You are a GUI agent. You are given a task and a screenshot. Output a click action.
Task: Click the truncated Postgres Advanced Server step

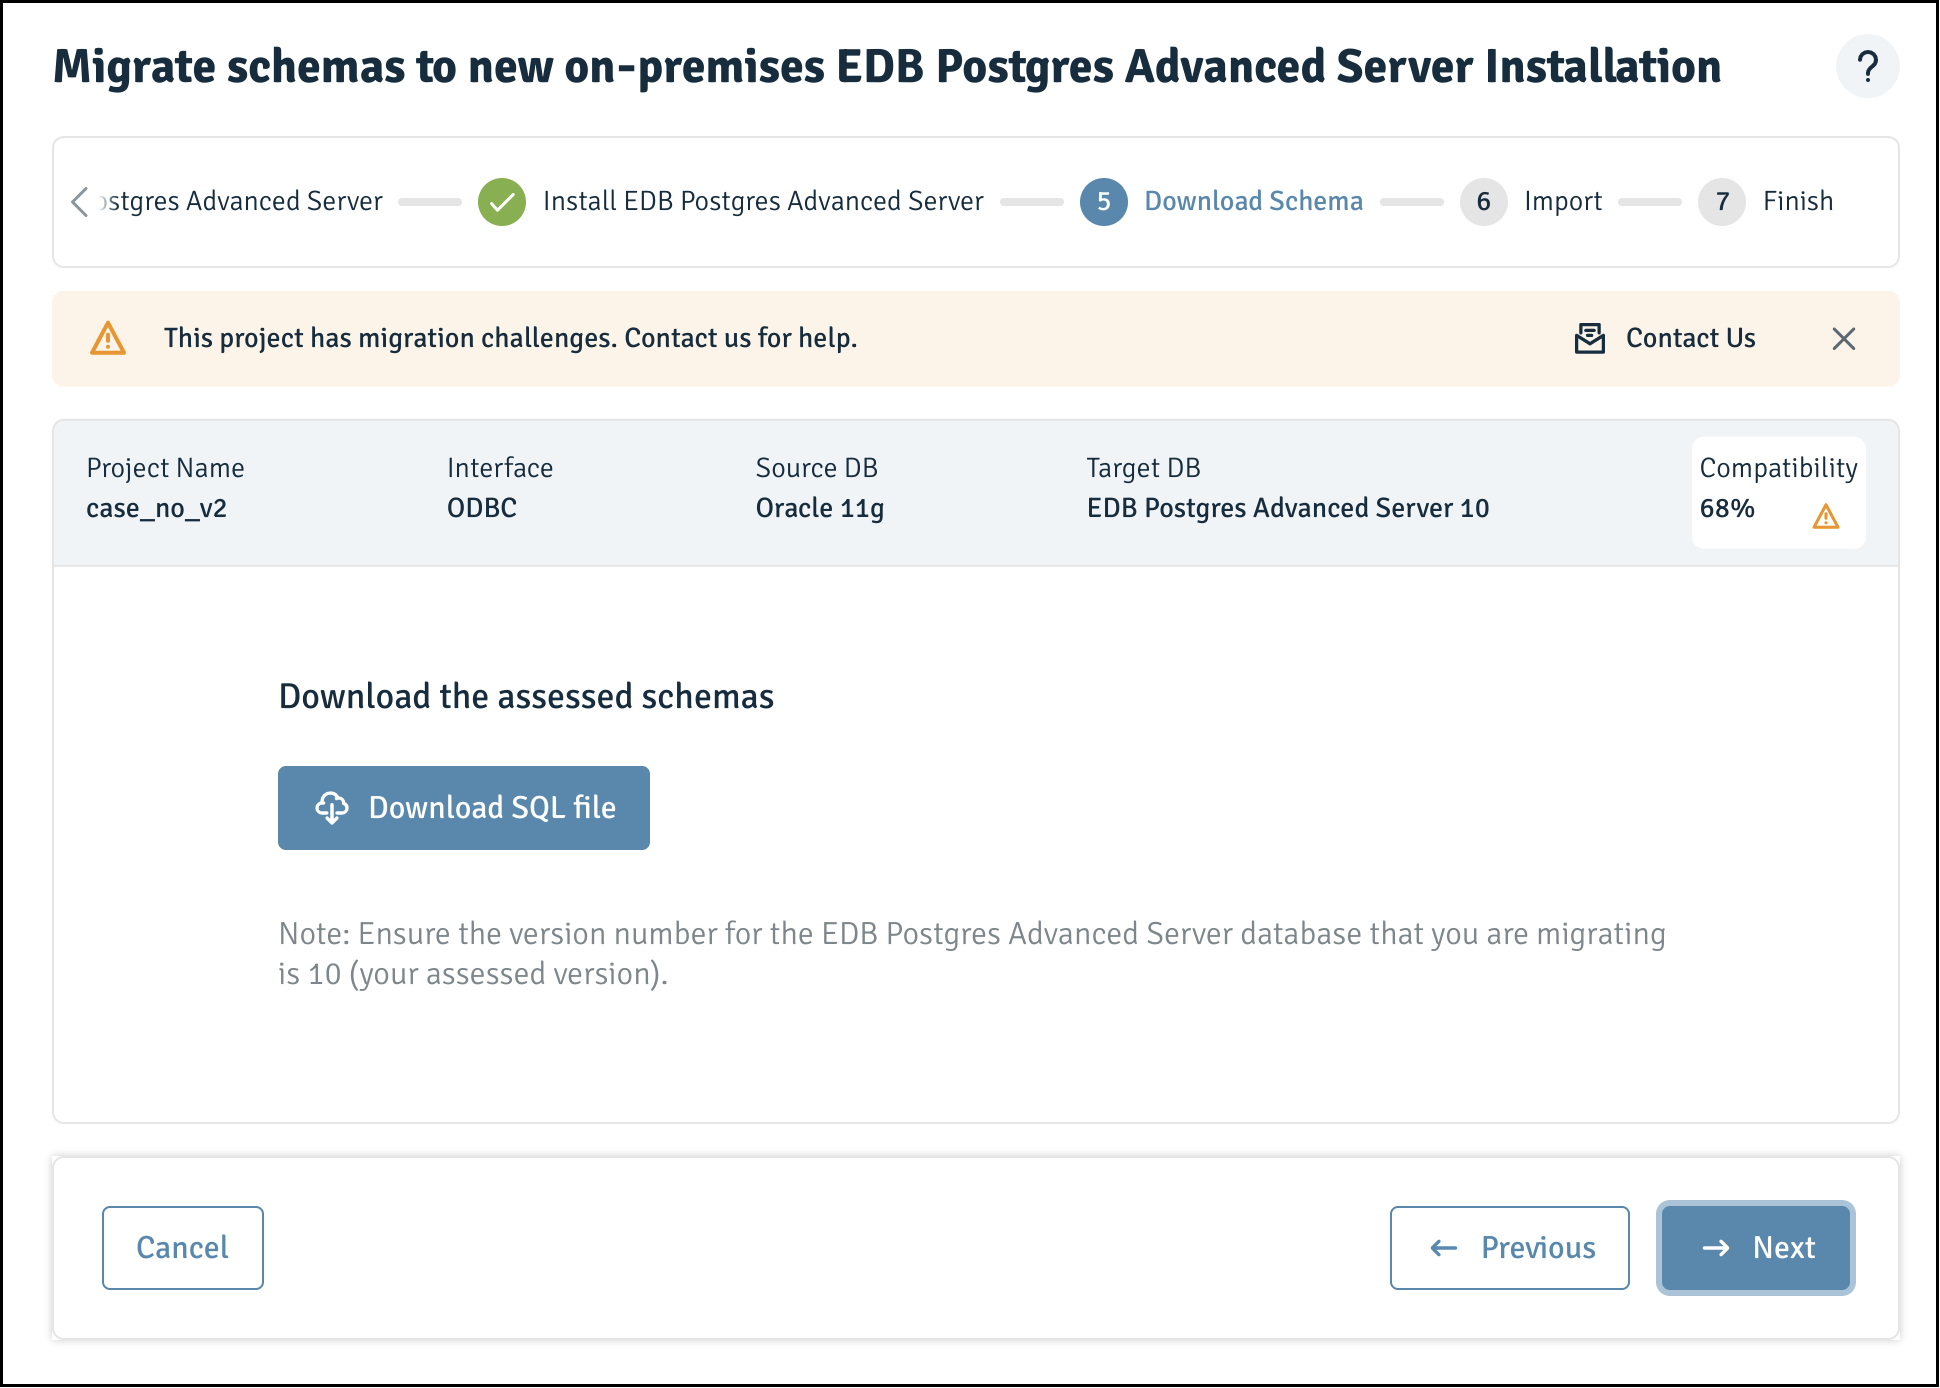click(x=242, y=202)
